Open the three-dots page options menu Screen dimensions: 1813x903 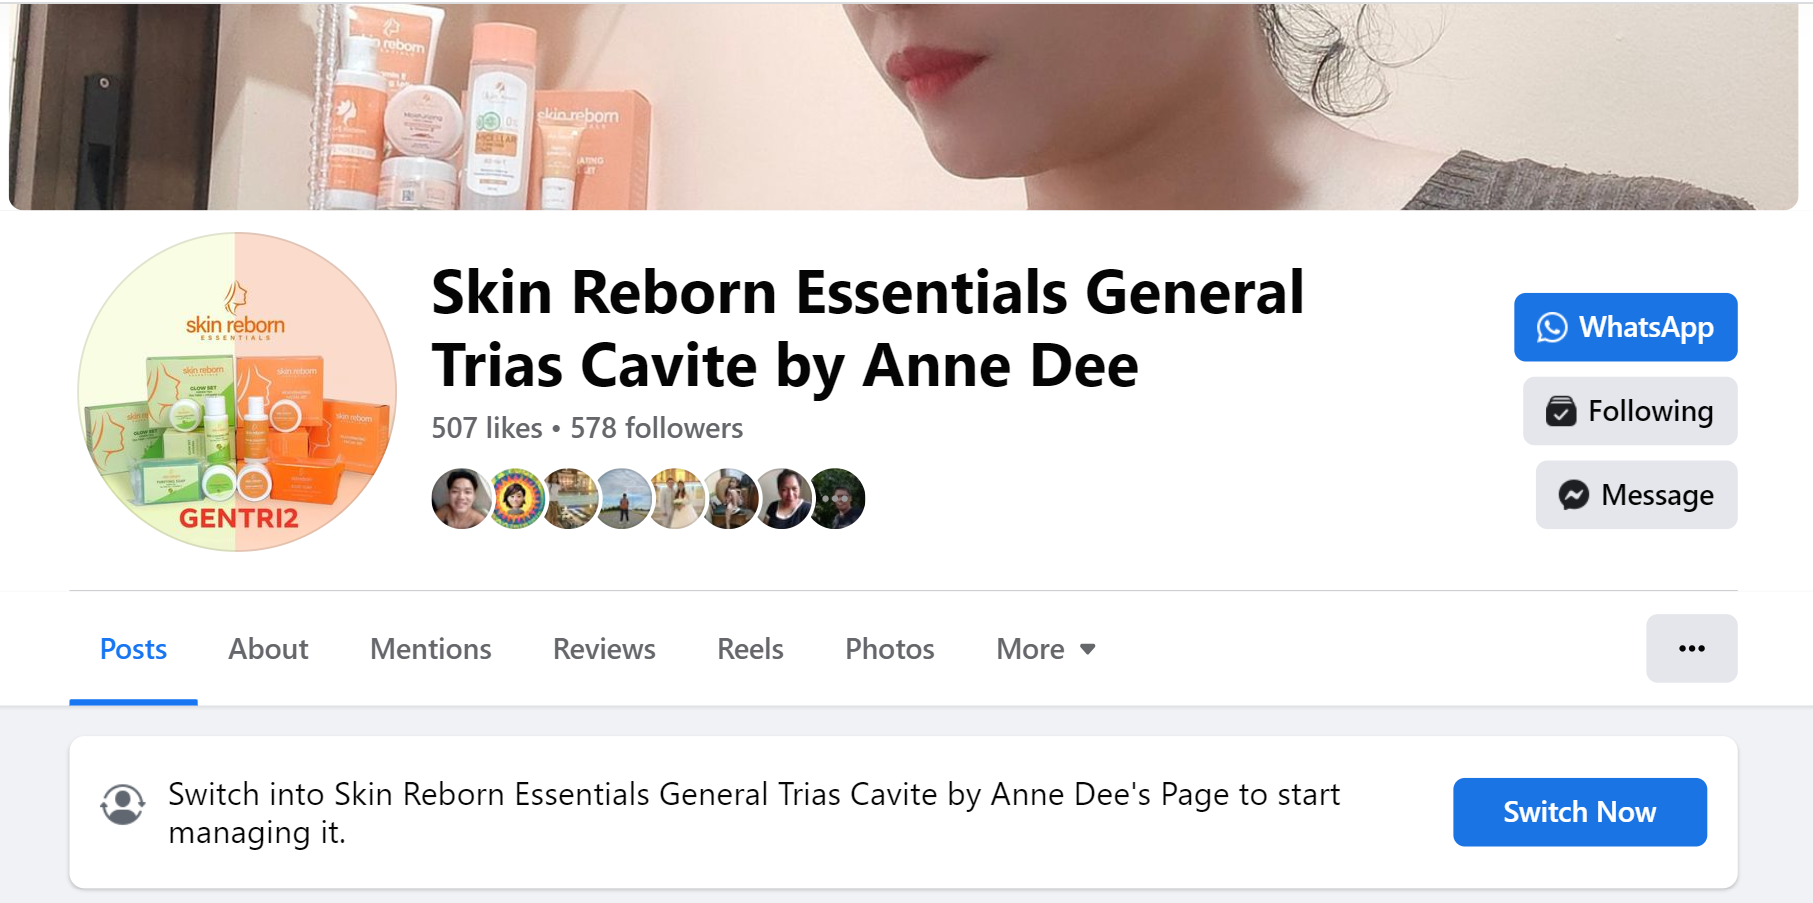tap(1691, 648)
